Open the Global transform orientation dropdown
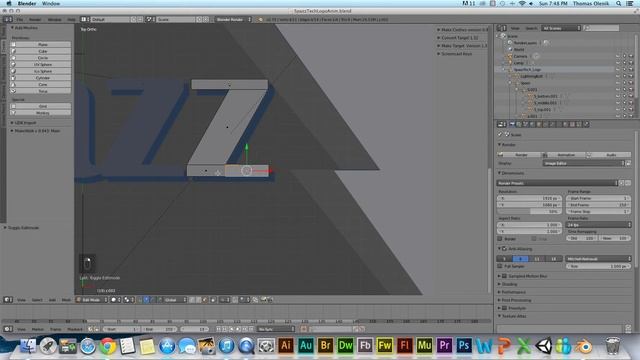640x360 pixels. click(x=175, y=300)
